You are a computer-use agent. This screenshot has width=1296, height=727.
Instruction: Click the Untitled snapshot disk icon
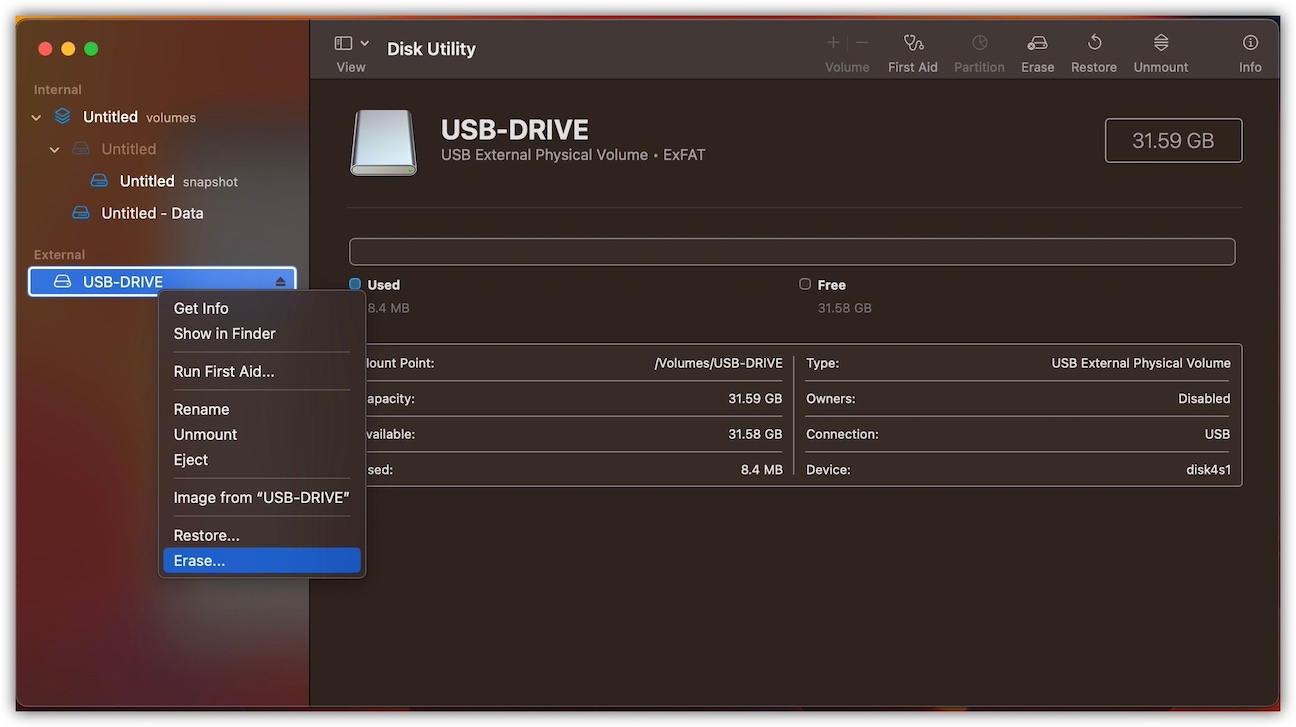[x=99, y=181]
